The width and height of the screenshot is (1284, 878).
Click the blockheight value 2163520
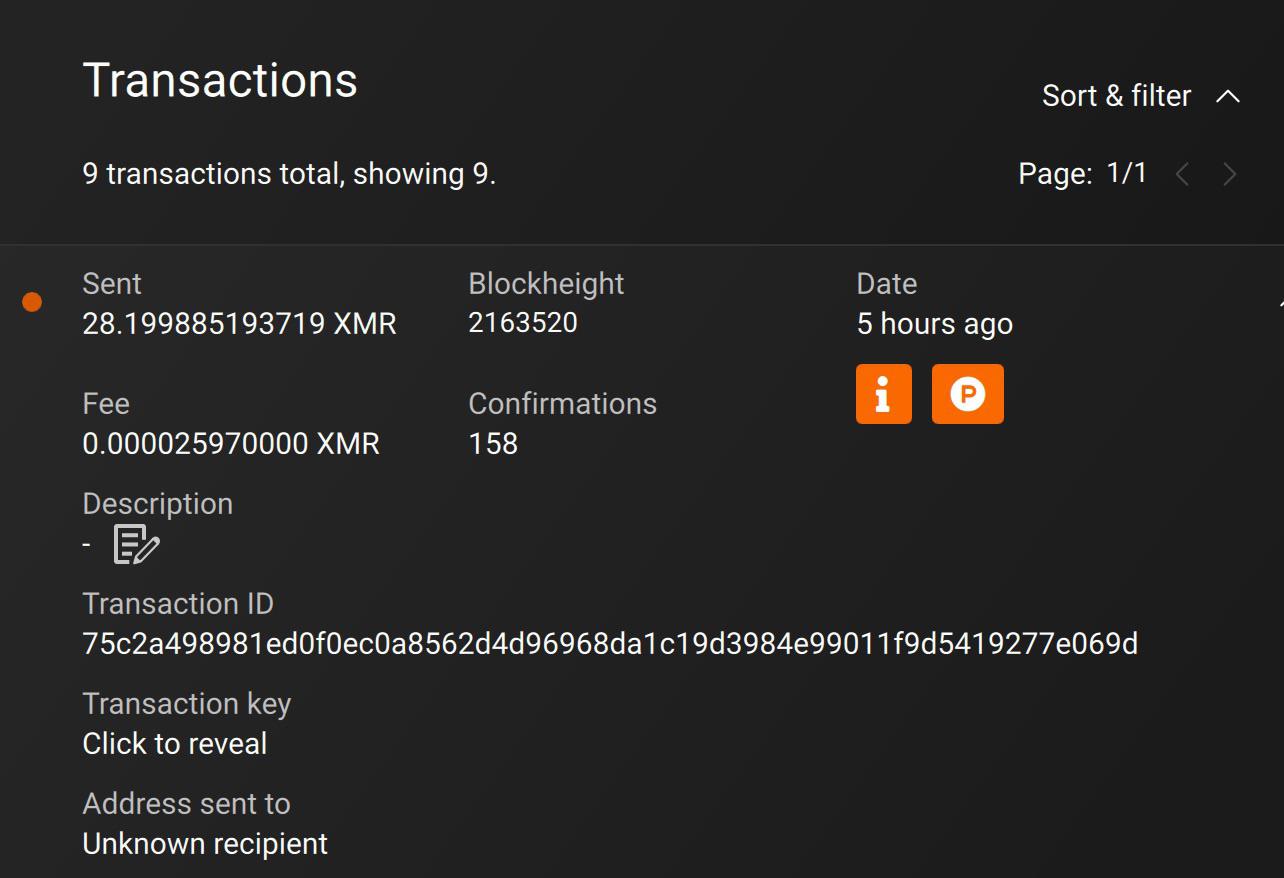pos(523,323)
